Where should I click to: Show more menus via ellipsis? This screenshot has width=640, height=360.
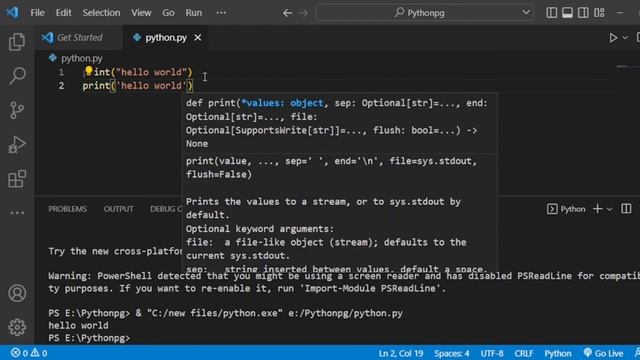click(221, 13)
